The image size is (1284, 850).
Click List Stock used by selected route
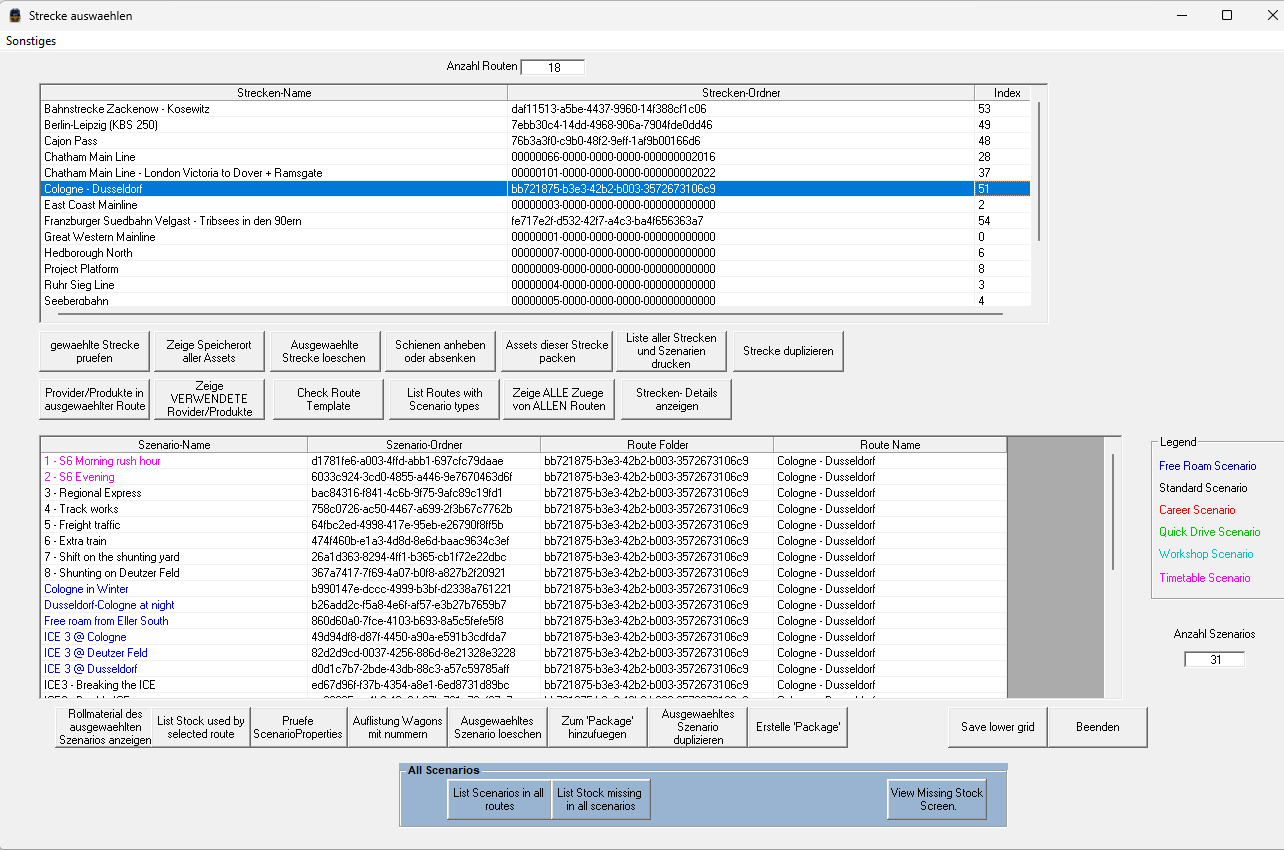(201, 727)
